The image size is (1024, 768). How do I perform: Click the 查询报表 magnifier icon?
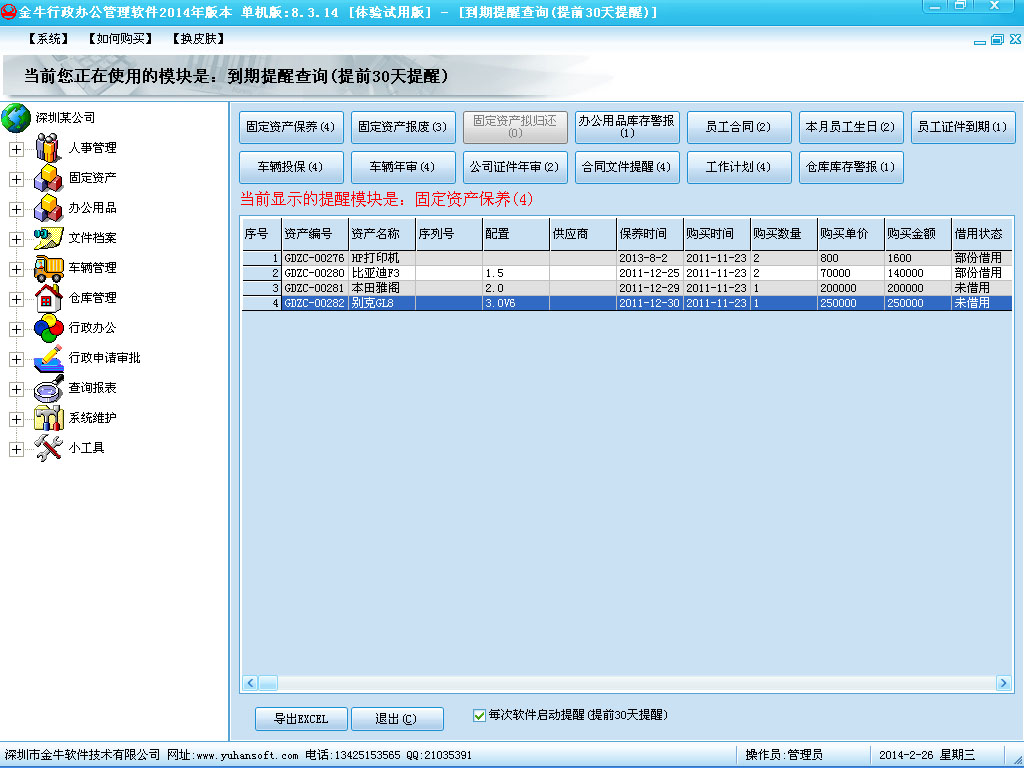[48, 388]
